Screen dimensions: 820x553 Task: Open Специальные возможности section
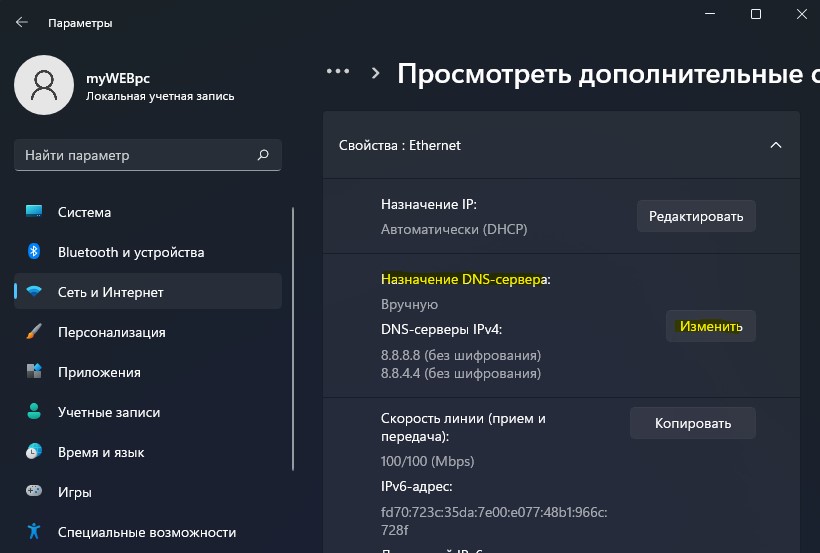[x=148, y=532]
